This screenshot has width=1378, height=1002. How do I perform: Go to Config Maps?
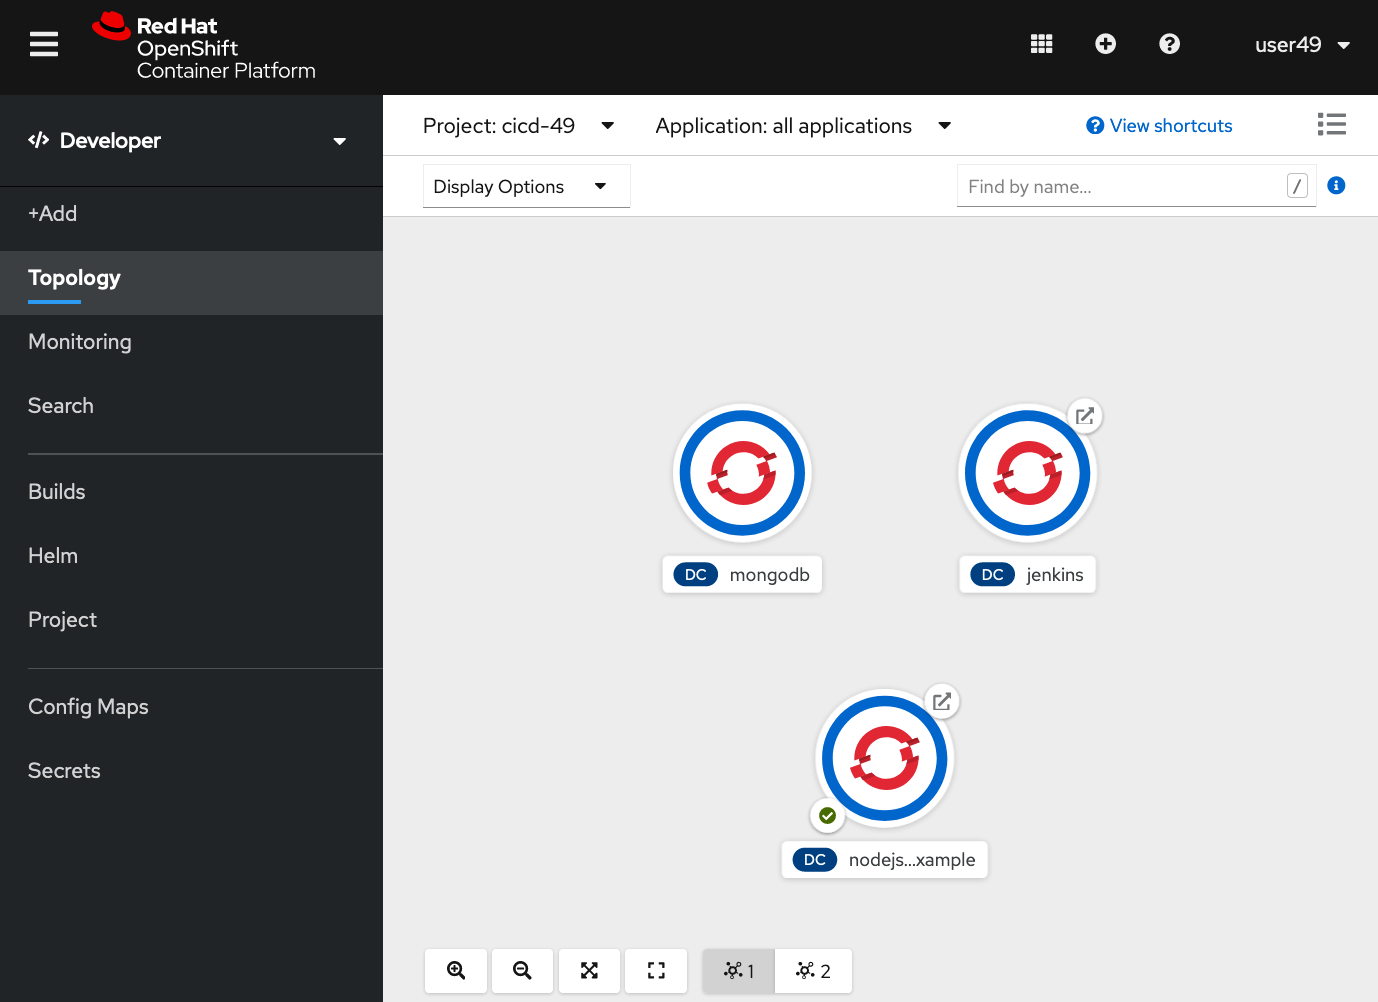click(x=191, y=707)
